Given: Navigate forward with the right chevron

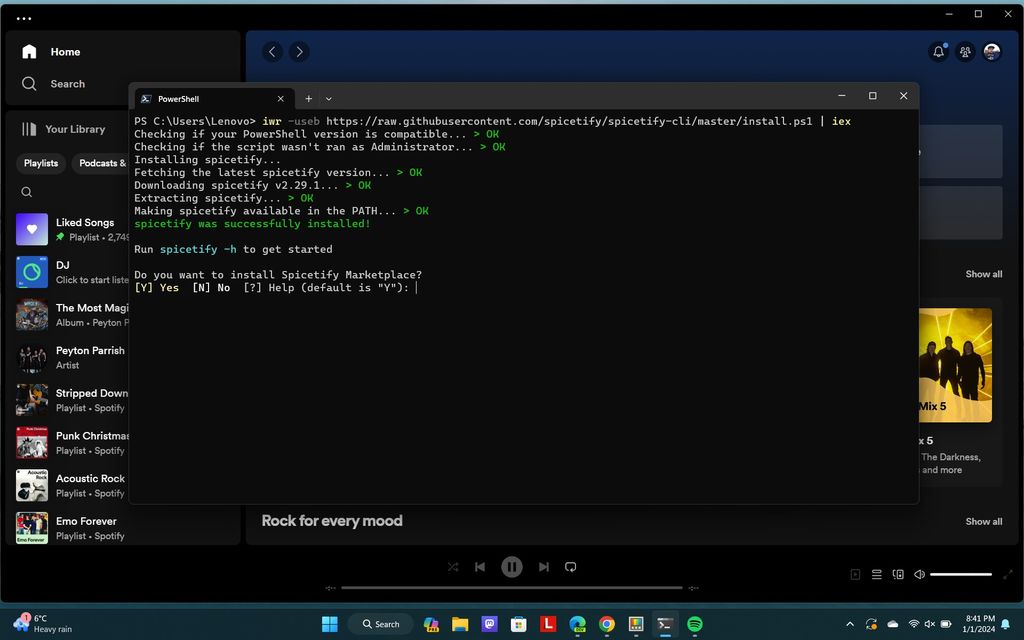Looking at the screenshot, I should (298, 51).
